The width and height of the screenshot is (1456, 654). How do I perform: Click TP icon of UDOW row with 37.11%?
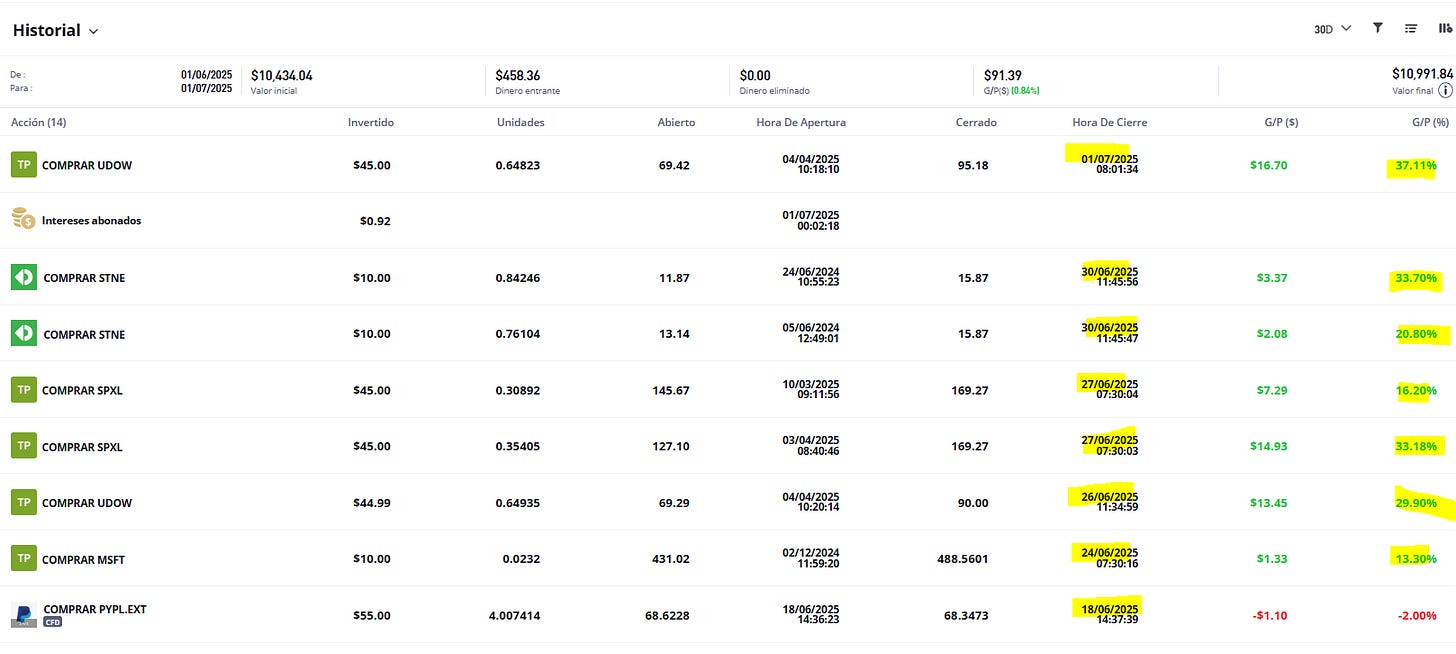click(x=23, y=165)
